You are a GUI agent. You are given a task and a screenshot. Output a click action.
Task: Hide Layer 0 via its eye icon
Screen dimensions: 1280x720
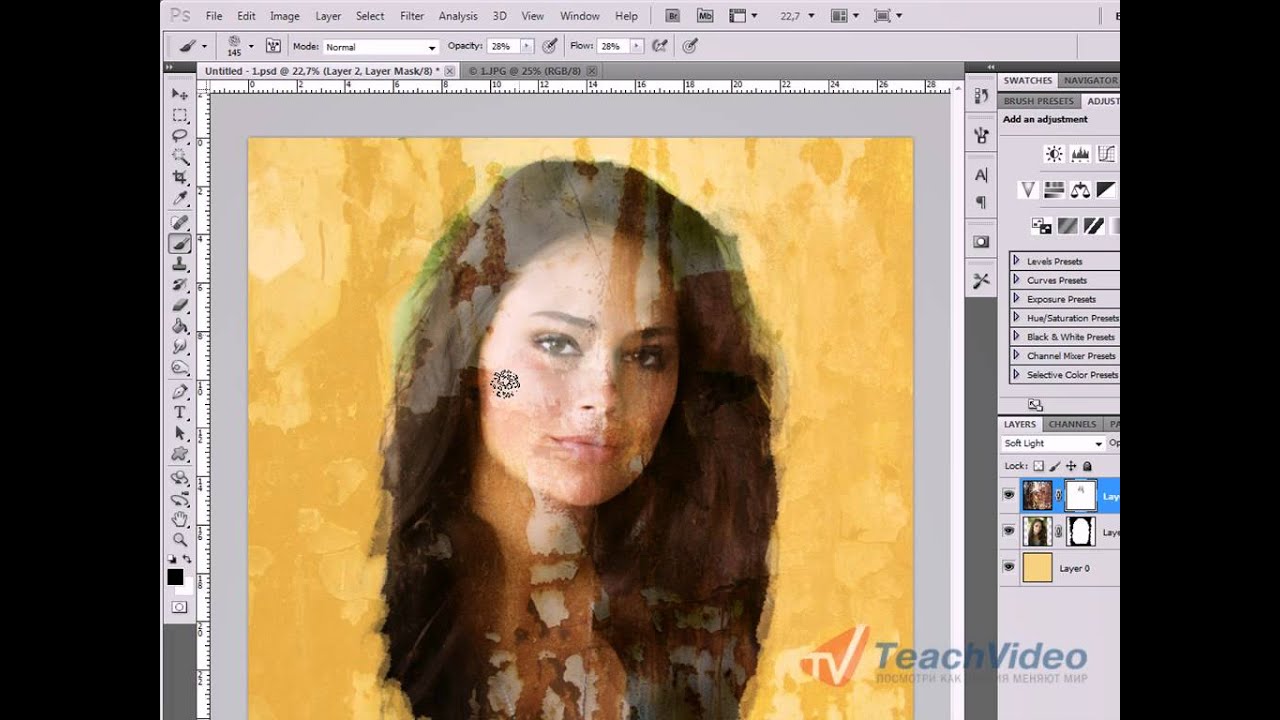click(x=1009, y=567)
